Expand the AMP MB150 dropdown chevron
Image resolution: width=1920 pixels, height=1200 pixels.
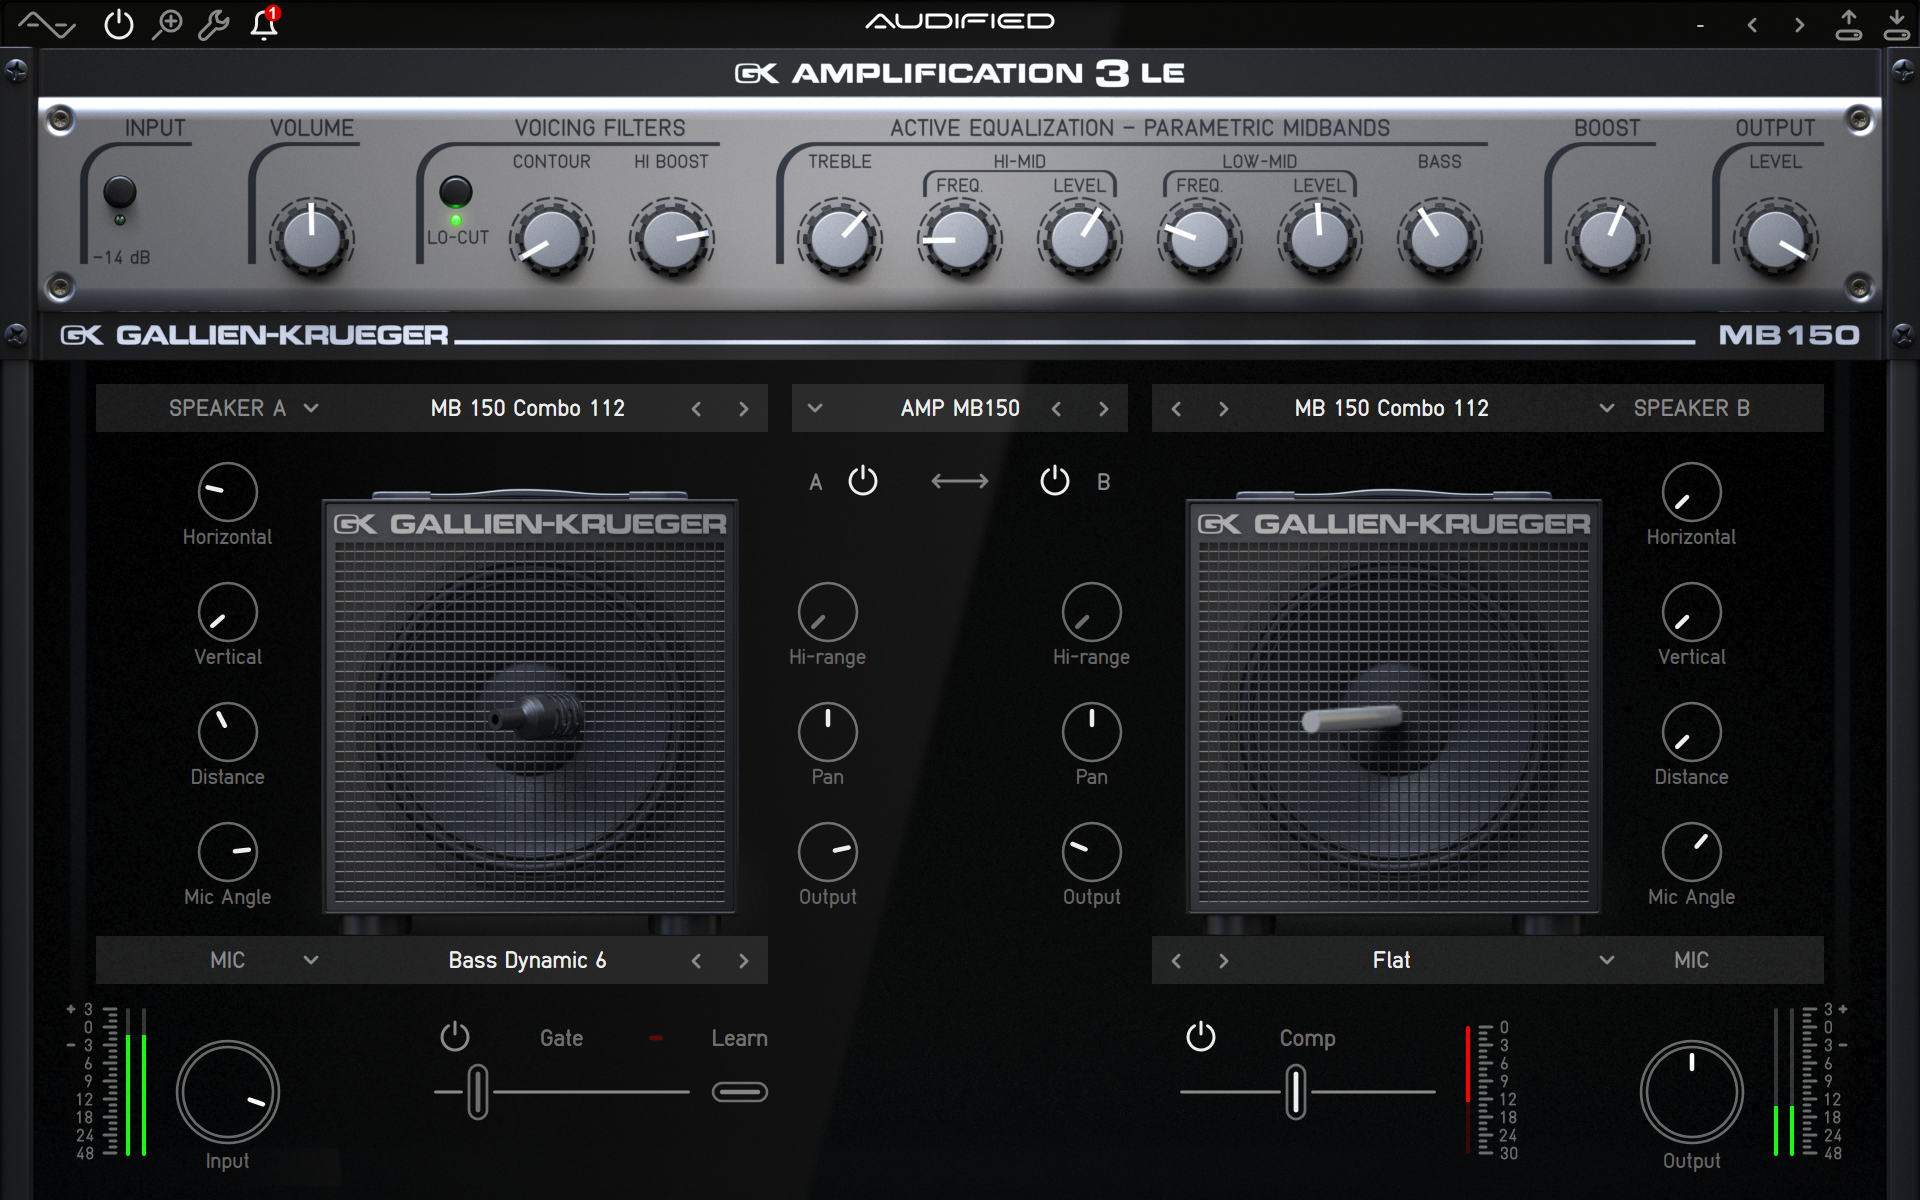pyautogui.click(x=815, y=408)
